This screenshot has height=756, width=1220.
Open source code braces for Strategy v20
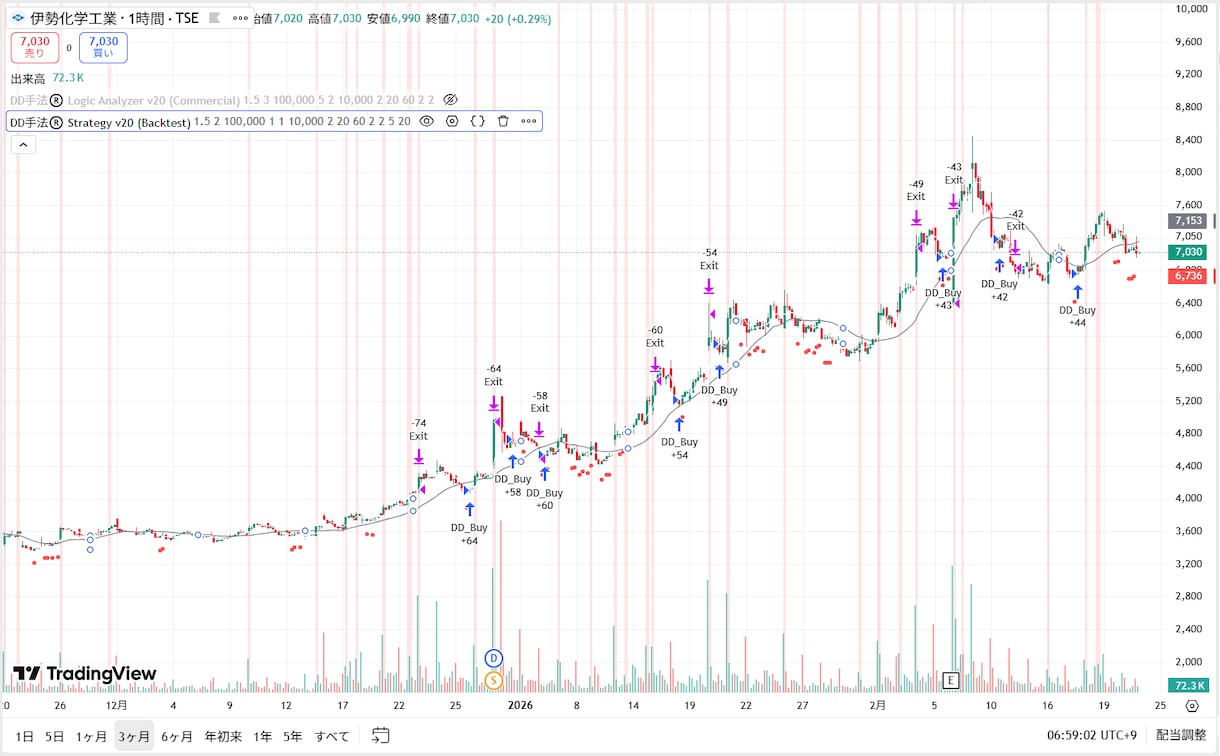[x=477, y=121]
